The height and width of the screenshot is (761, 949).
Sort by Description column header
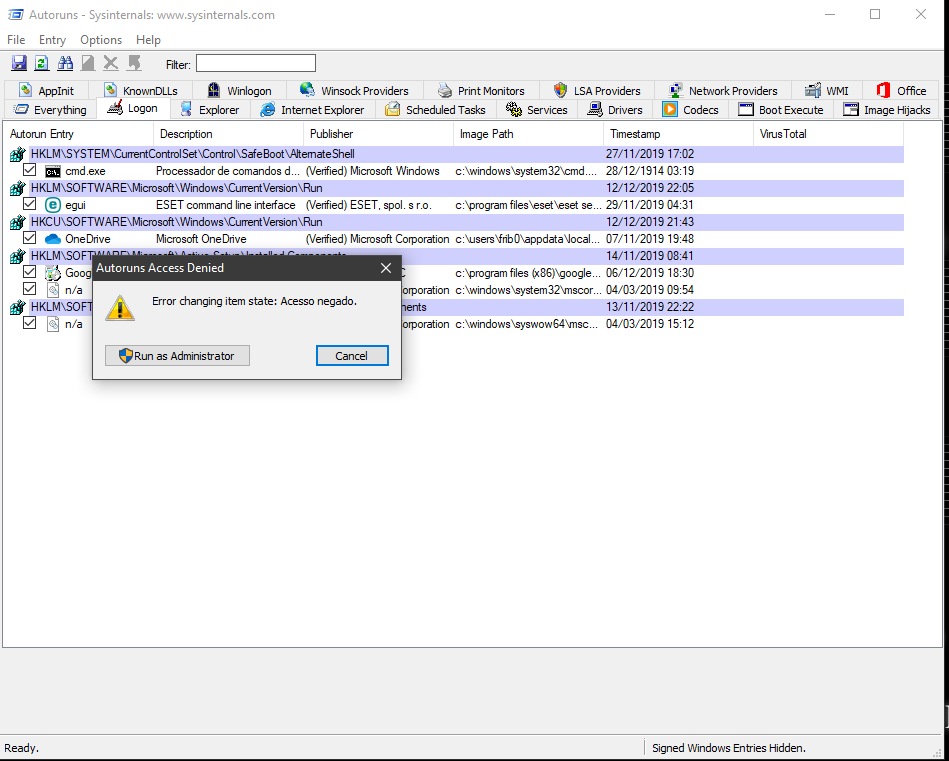[x=228, y=134]
